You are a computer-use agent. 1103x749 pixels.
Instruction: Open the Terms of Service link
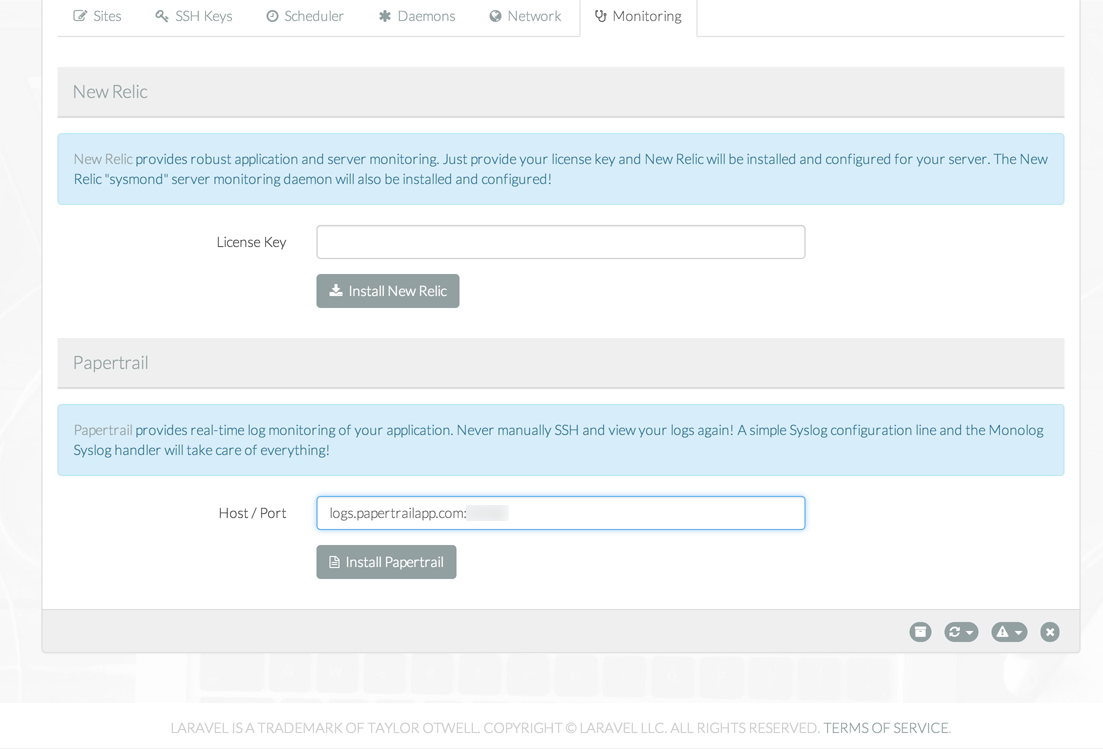[x=886, y=728]
